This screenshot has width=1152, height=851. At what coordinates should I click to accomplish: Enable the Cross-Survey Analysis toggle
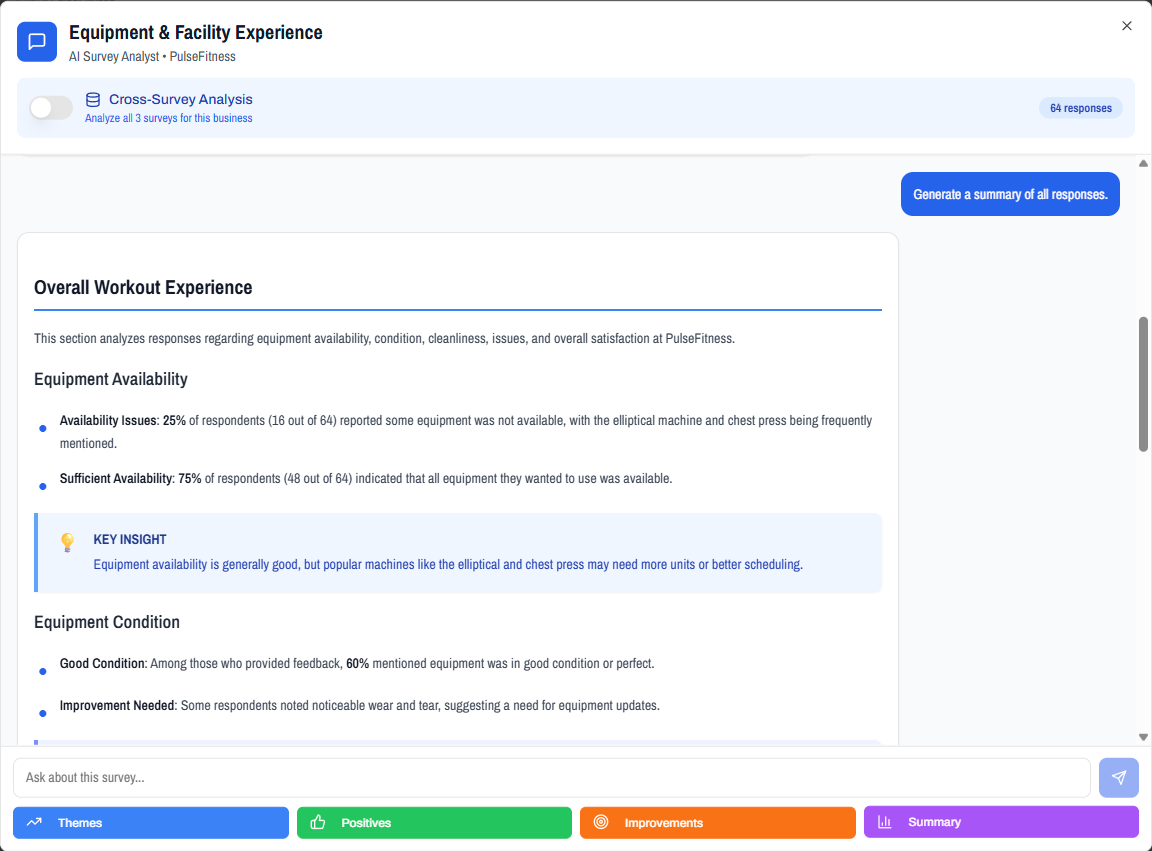[51, 108]
